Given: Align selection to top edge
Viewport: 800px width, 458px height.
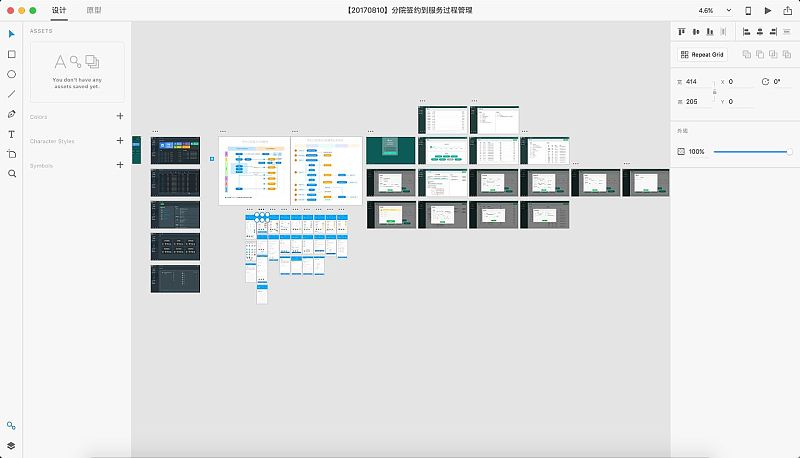Looking at the screenshot, I should point(682,32).
